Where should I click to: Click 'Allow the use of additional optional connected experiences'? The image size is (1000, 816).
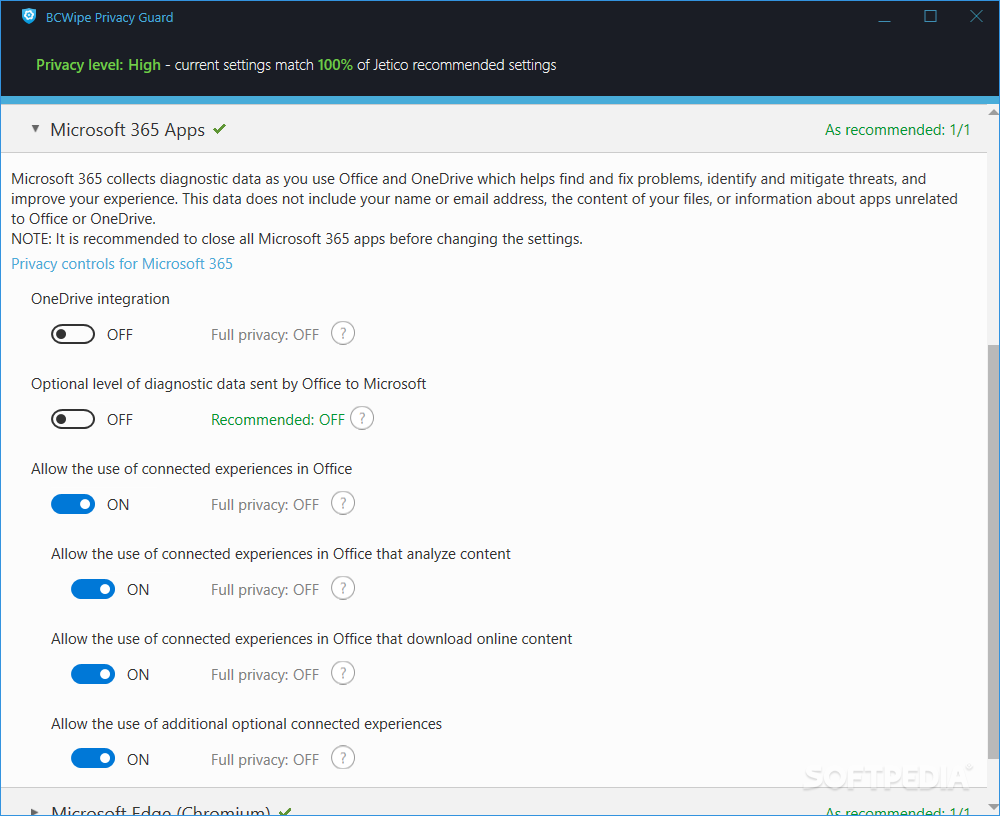pos(246,724)
